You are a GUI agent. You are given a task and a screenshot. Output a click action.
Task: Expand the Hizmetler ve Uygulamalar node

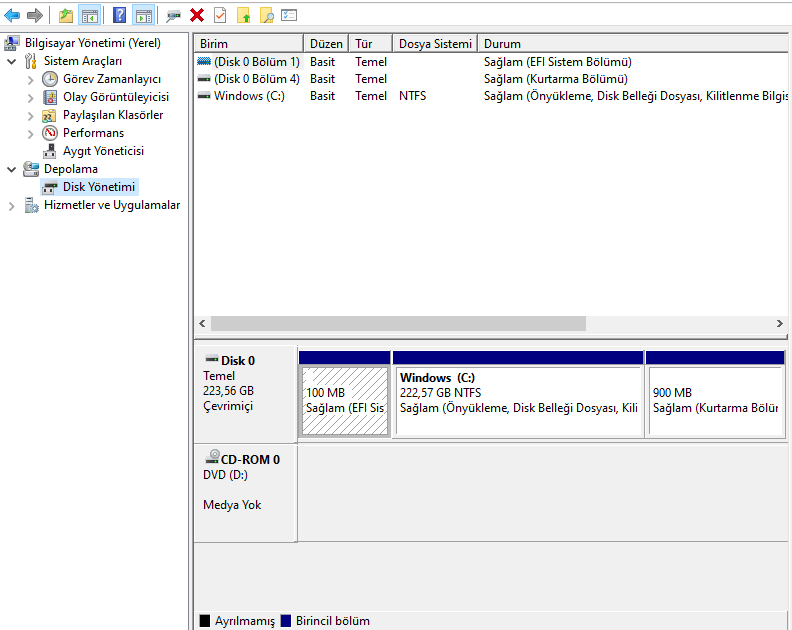tap(12, 206)
